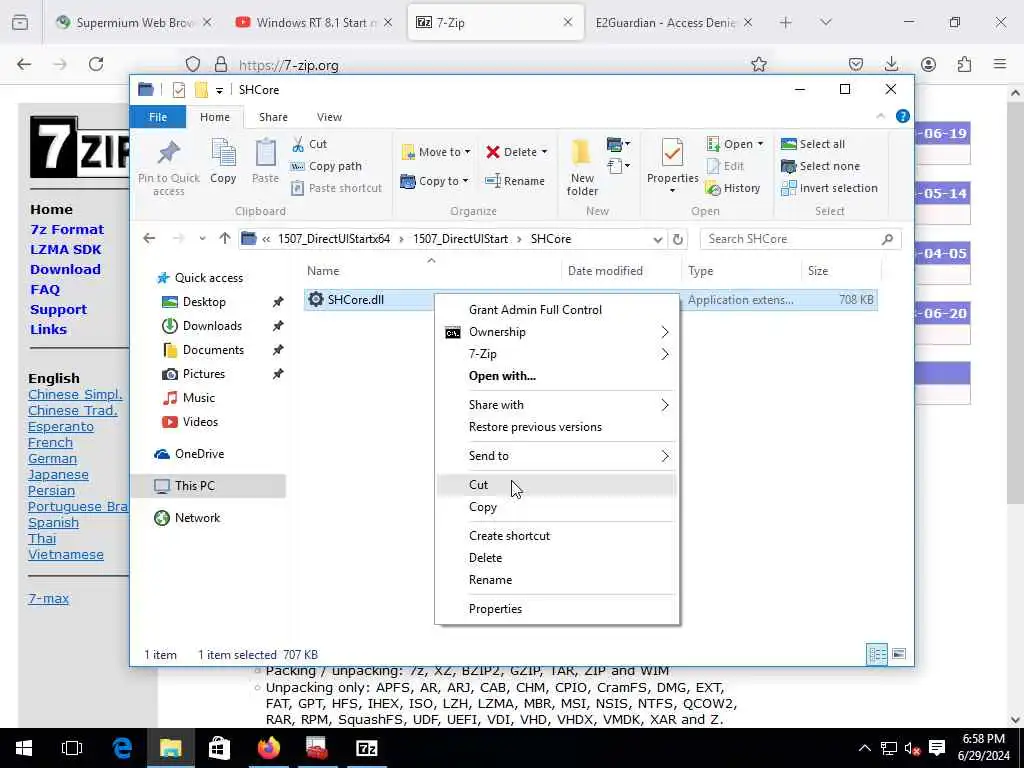Screen dimensions: 1024x768
Task: Open Firefox hamburger application menu
Action: pos(1000,64)
